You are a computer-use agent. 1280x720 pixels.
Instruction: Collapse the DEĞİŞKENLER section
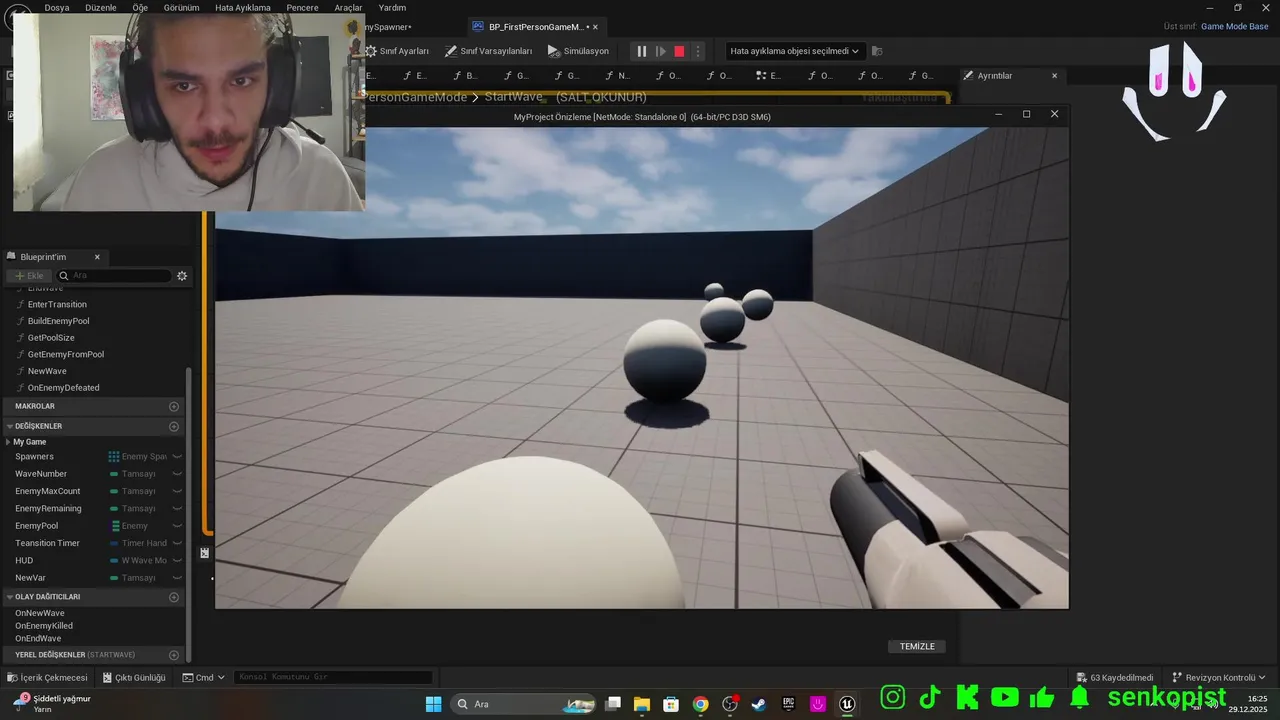10,426
